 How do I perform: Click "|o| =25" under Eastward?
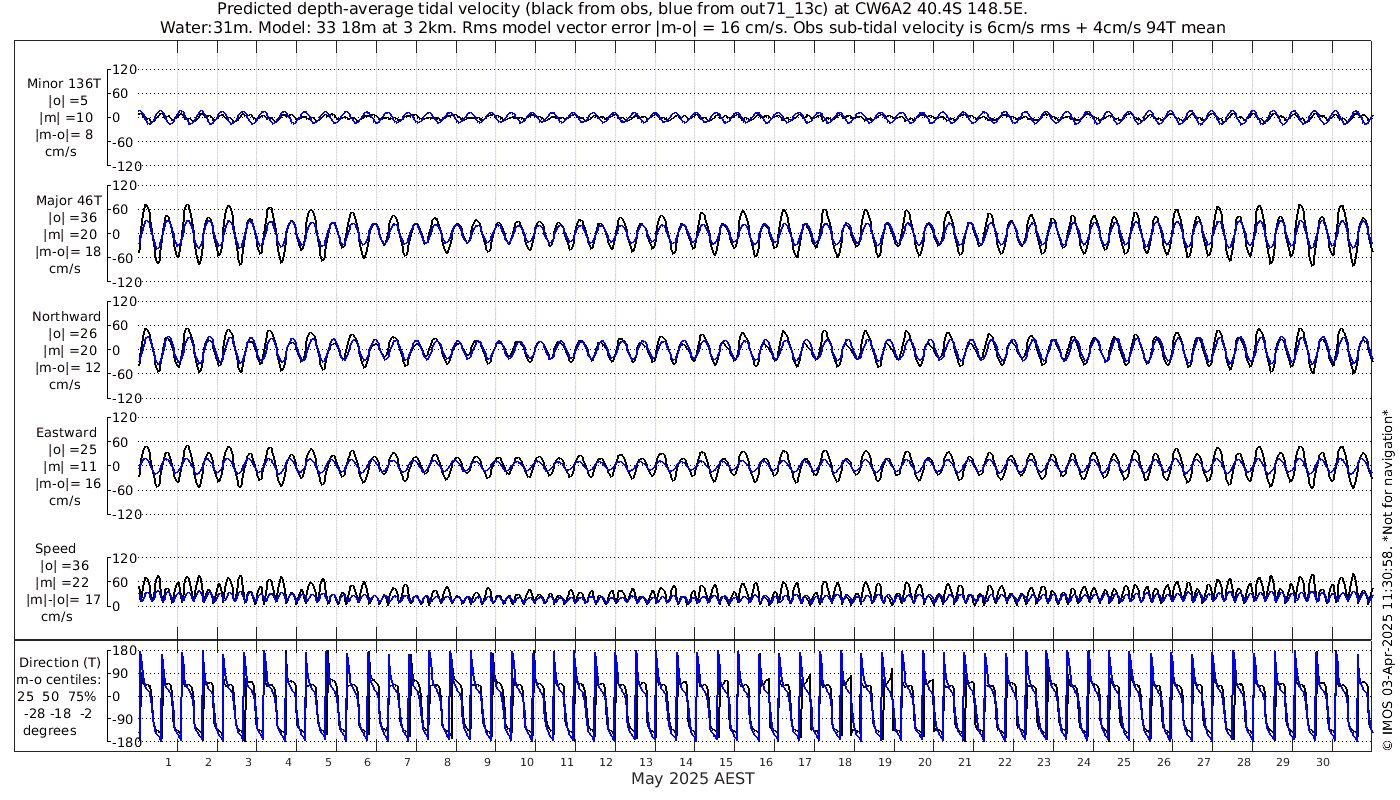point(70,449)
